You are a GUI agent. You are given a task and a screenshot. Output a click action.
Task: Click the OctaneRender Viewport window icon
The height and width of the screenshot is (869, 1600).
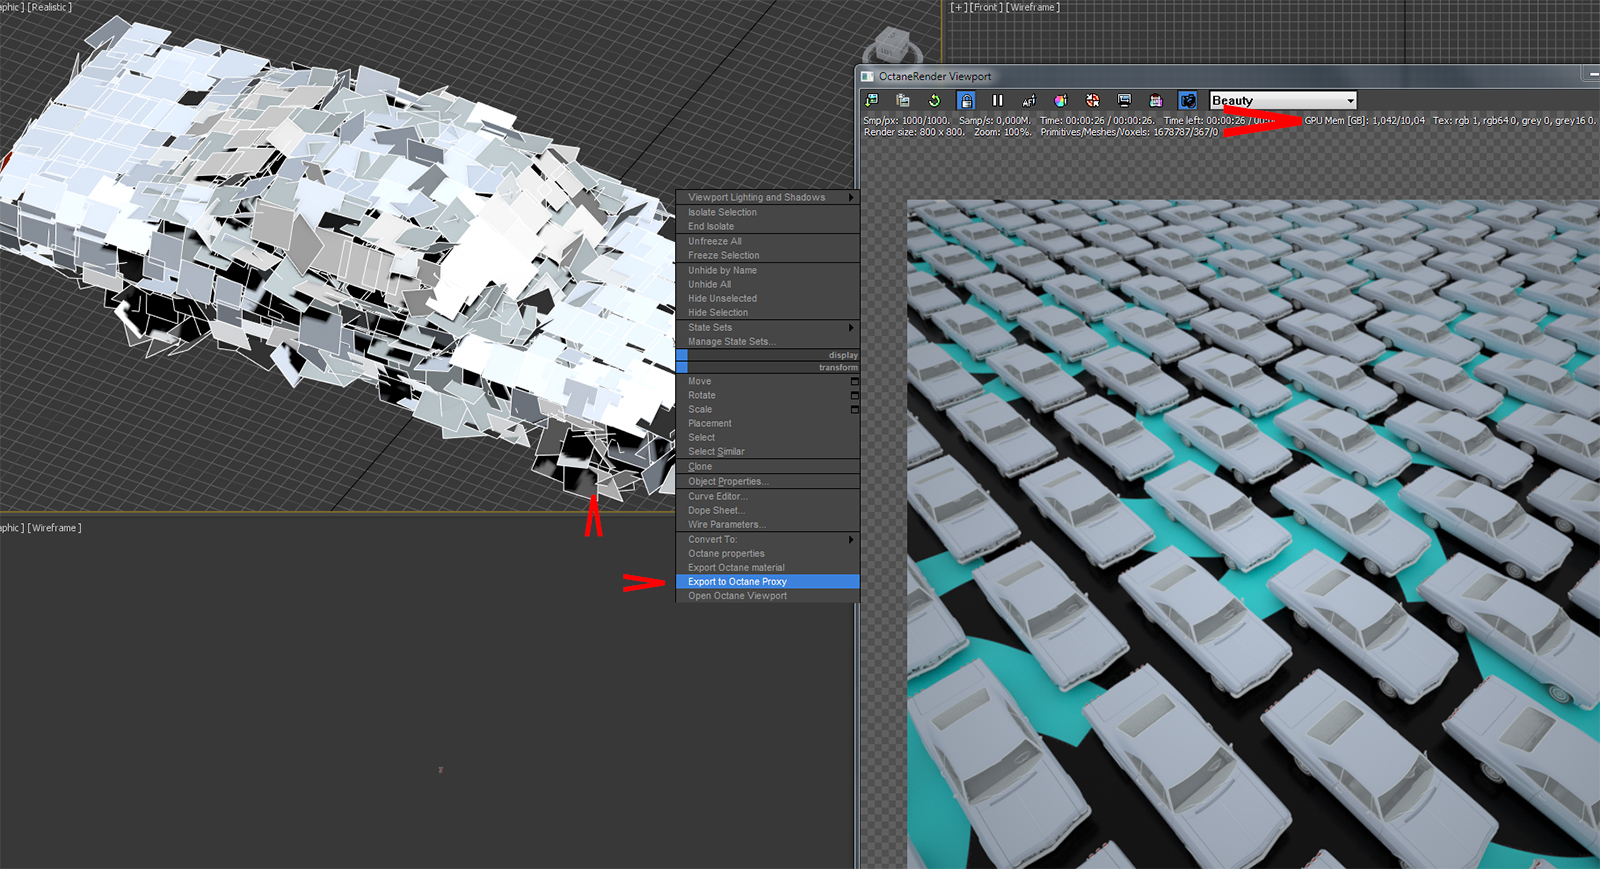pos(868,76)
